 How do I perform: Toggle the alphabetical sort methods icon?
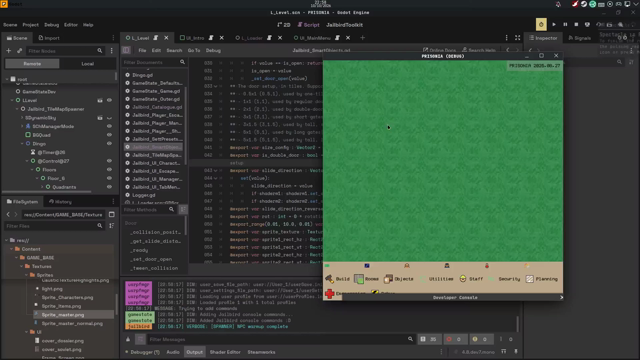coord(183,209)
